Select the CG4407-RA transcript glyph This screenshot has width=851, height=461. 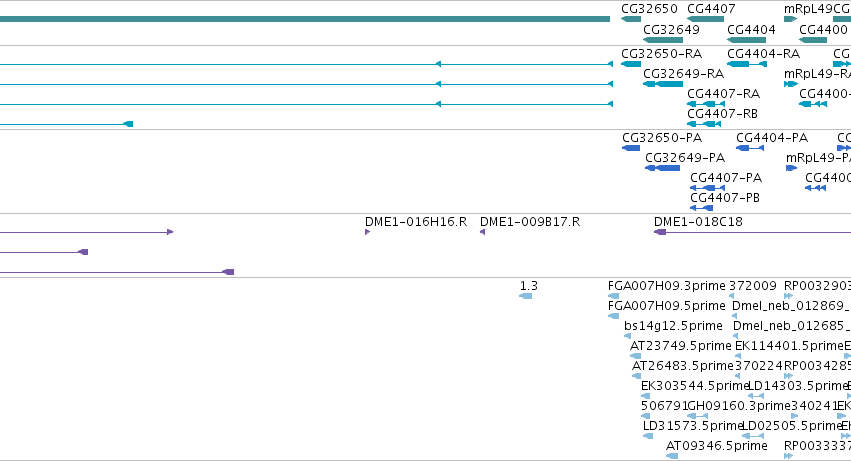click(706, 104)
